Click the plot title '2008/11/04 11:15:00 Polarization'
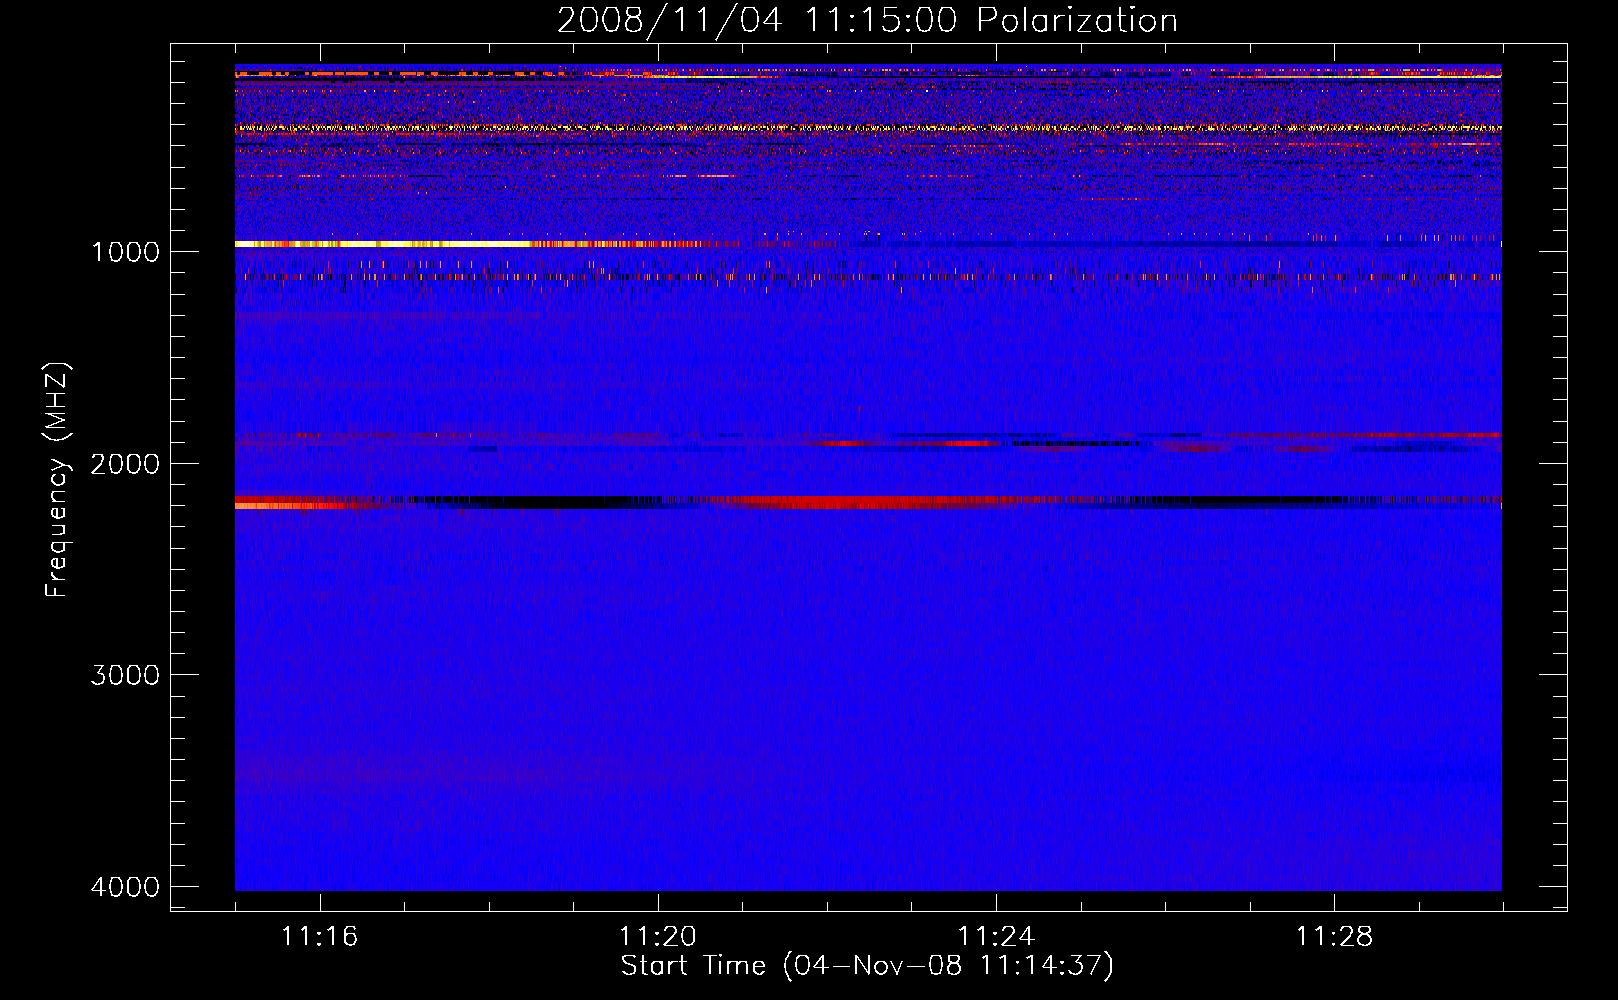1618x1000 pixels. 867,20
